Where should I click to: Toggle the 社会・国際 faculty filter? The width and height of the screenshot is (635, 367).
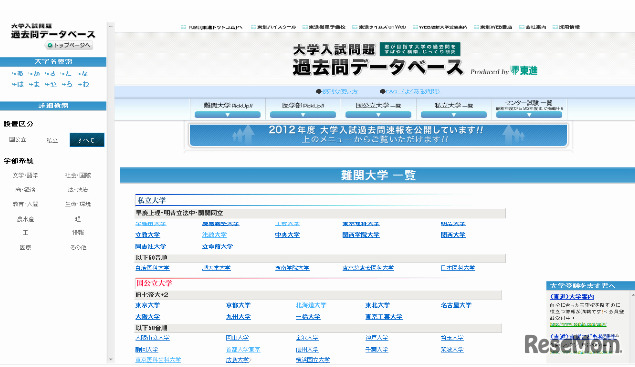click(78, 175)
